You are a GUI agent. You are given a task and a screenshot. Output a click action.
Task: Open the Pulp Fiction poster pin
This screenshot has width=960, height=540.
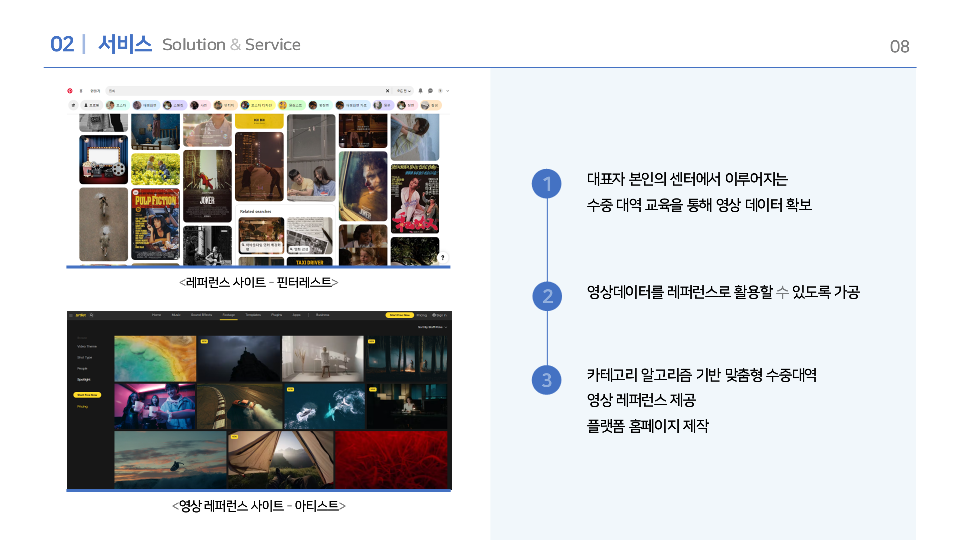point(156,224)
